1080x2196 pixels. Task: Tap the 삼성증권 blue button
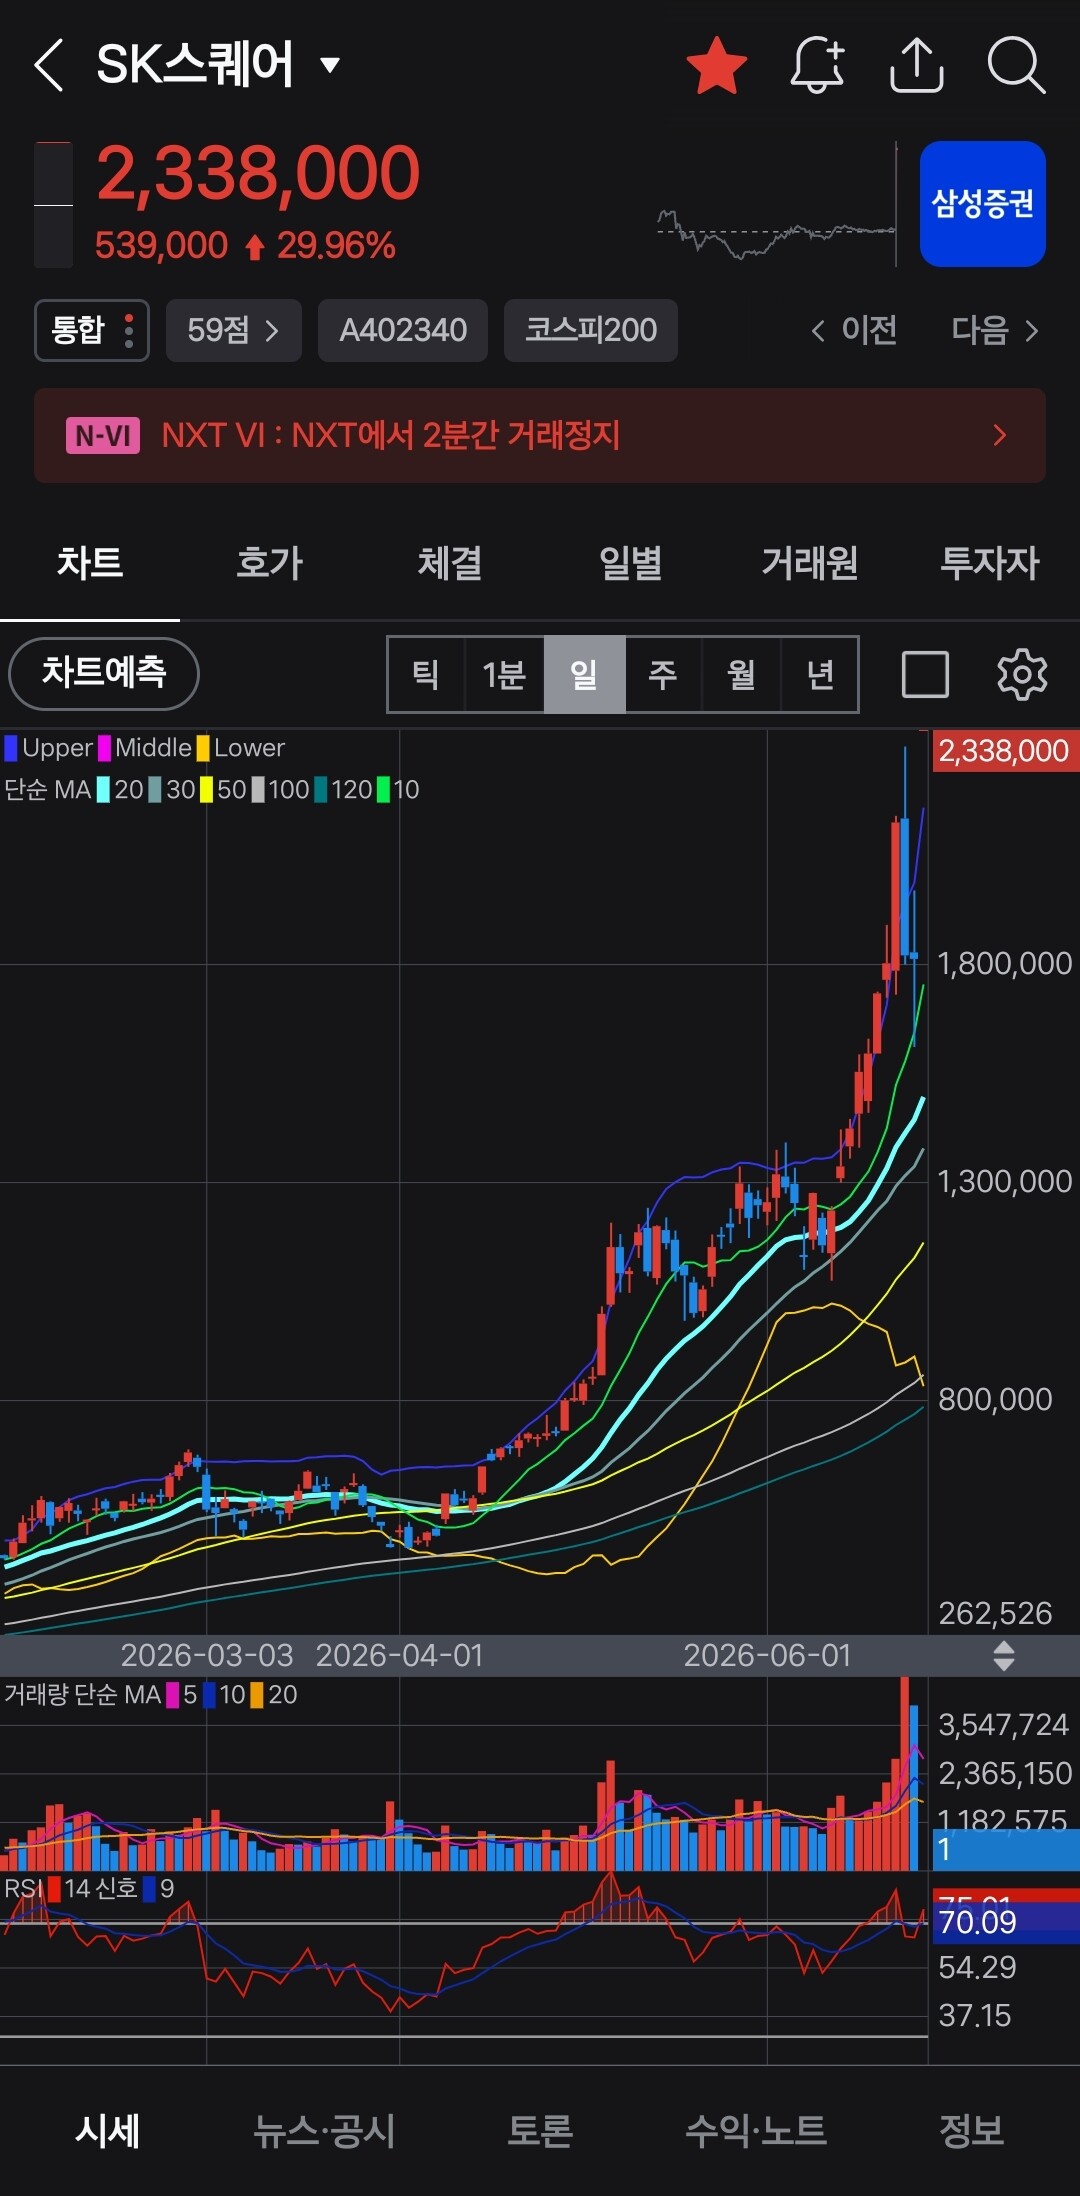pos(982,204)
